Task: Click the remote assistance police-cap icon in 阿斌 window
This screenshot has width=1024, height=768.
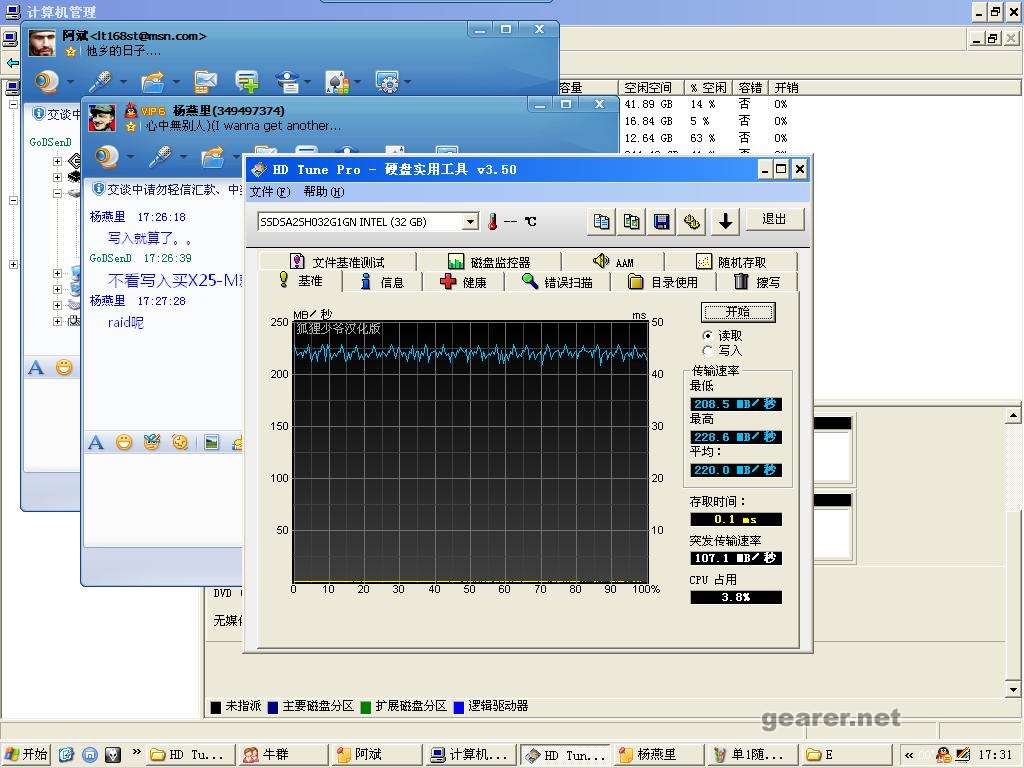Action: pos(287,82)
